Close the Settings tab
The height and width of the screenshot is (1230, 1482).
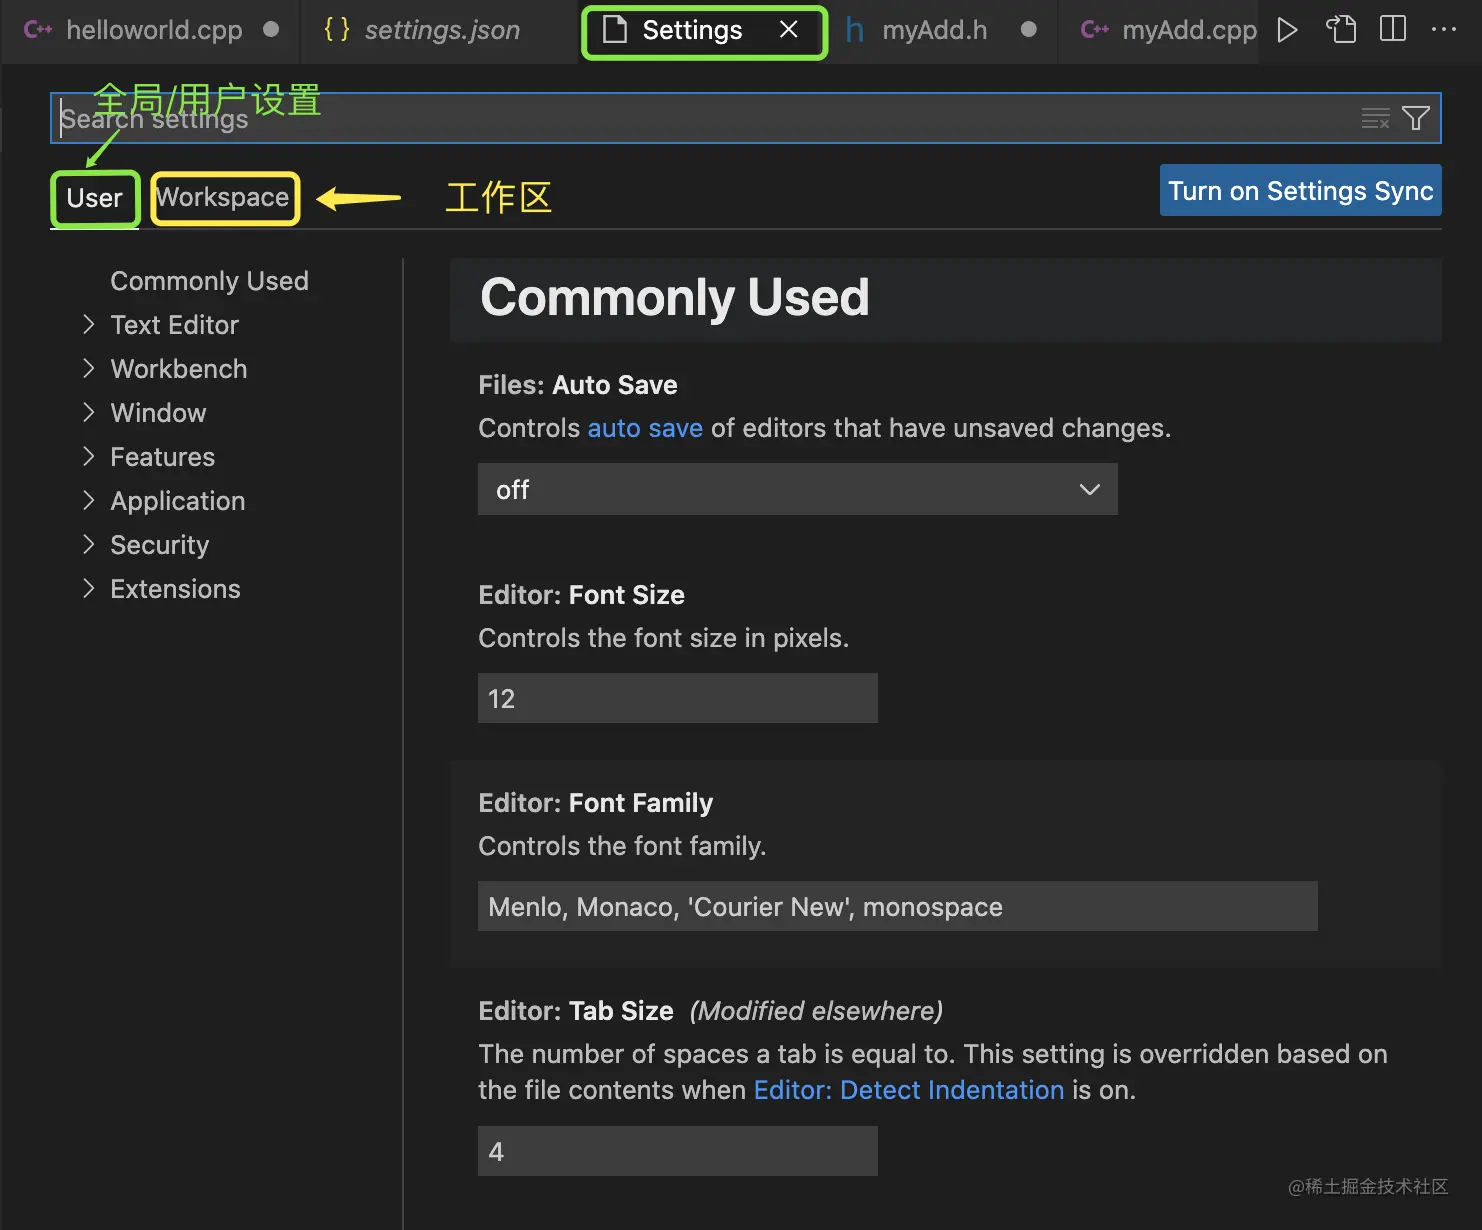point(789,30)
